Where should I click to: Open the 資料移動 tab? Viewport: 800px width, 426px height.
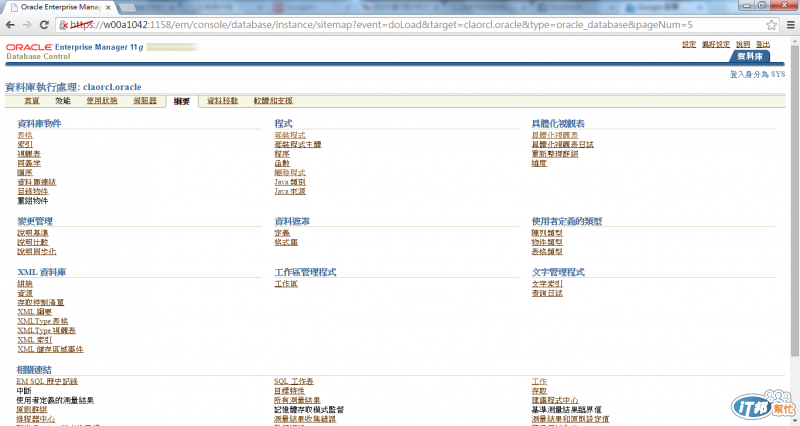[x=222, y=101]
